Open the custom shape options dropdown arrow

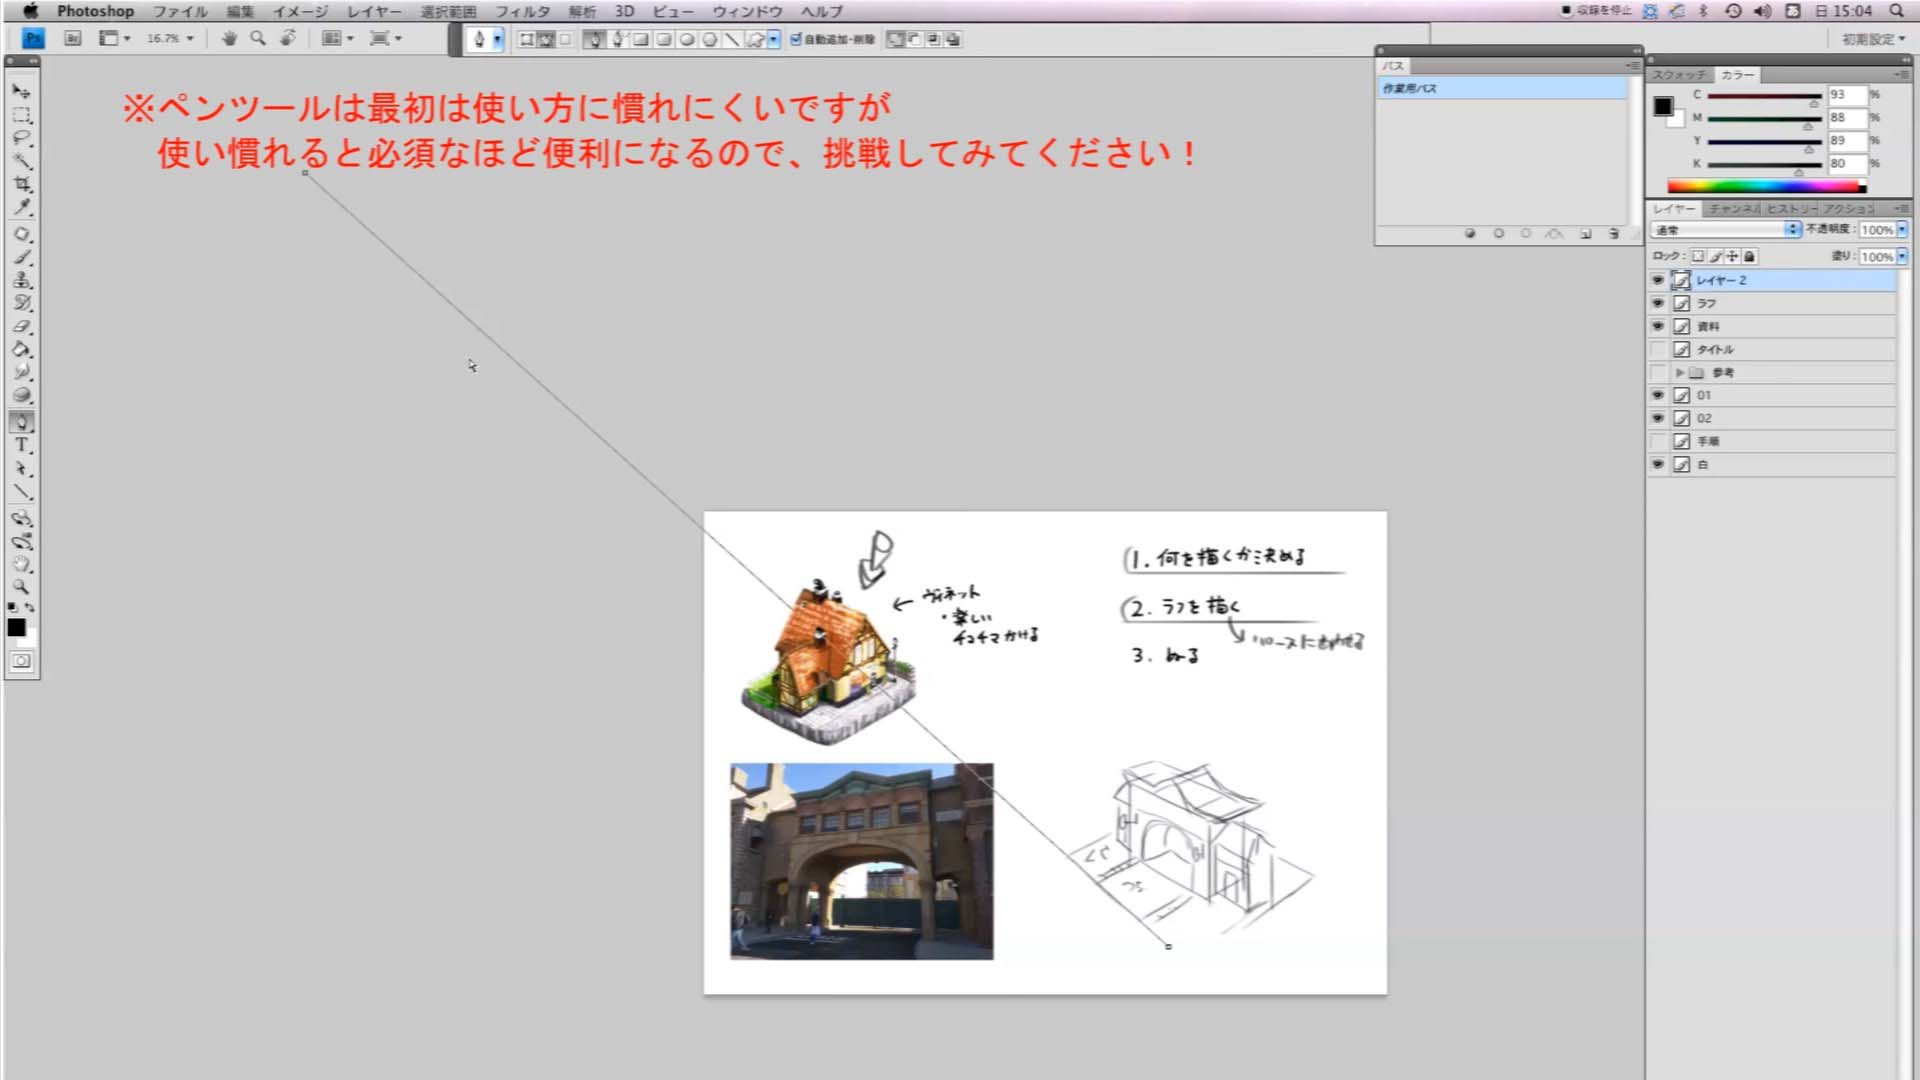[774, 39]
